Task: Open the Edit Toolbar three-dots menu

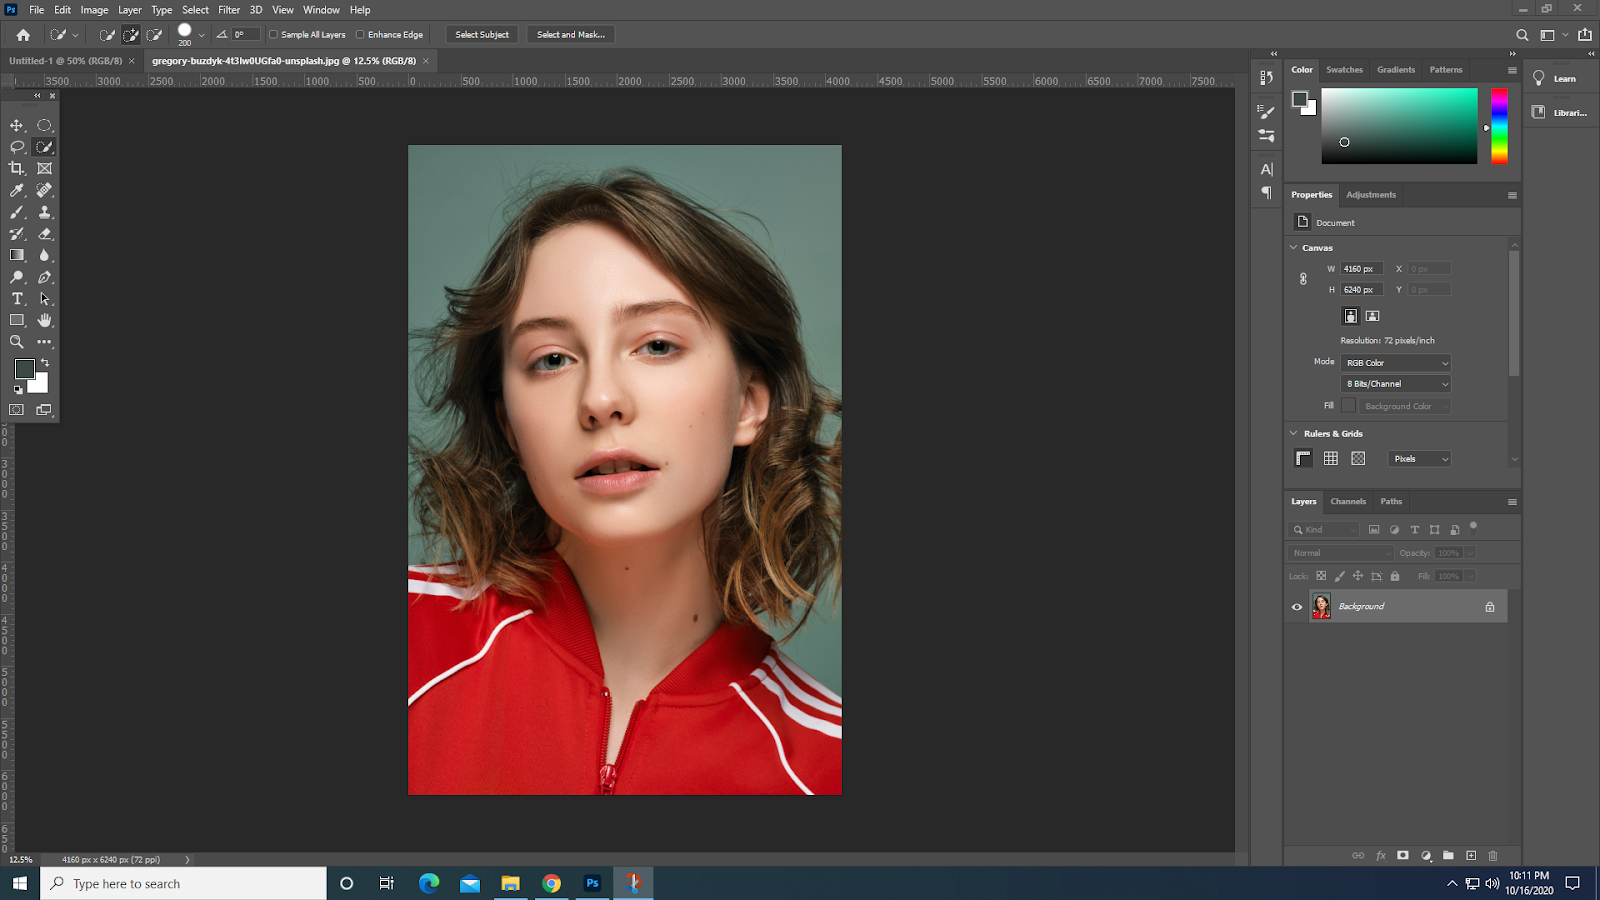Action: point(44,342)
